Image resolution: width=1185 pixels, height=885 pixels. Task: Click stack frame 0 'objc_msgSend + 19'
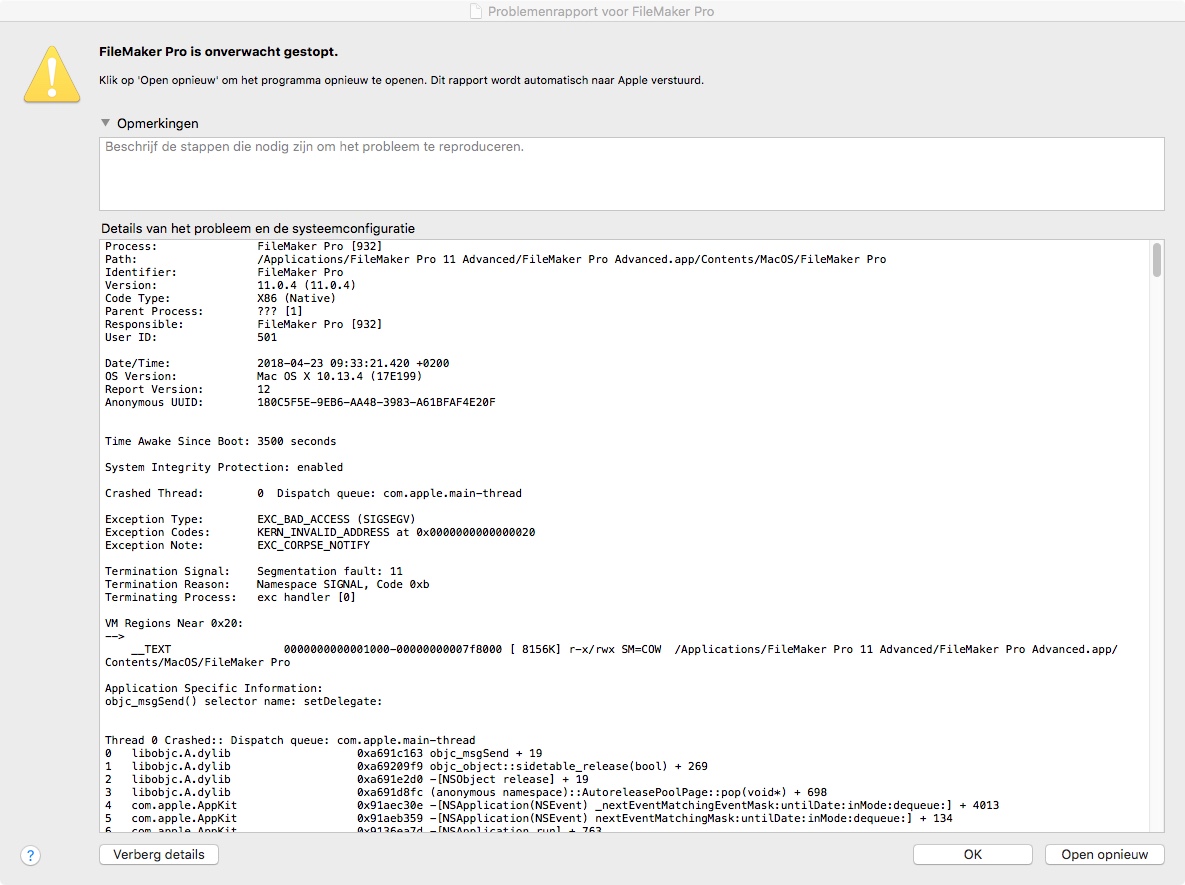[323, 753]
